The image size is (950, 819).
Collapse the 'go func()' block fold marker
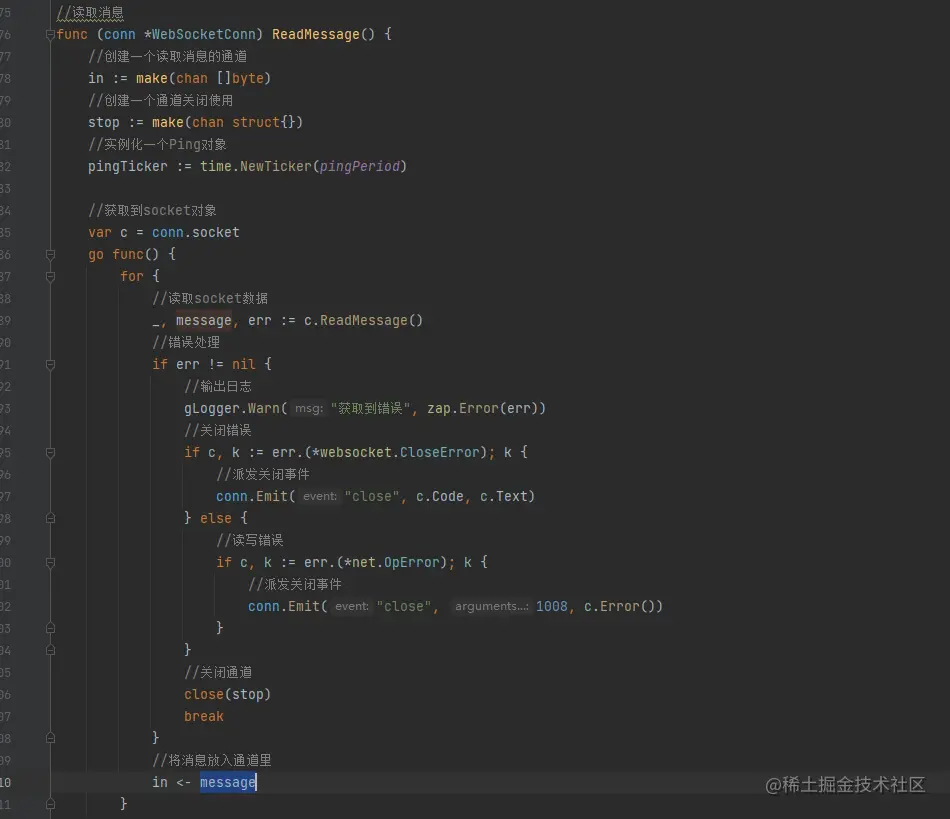[x=50, y=254]
